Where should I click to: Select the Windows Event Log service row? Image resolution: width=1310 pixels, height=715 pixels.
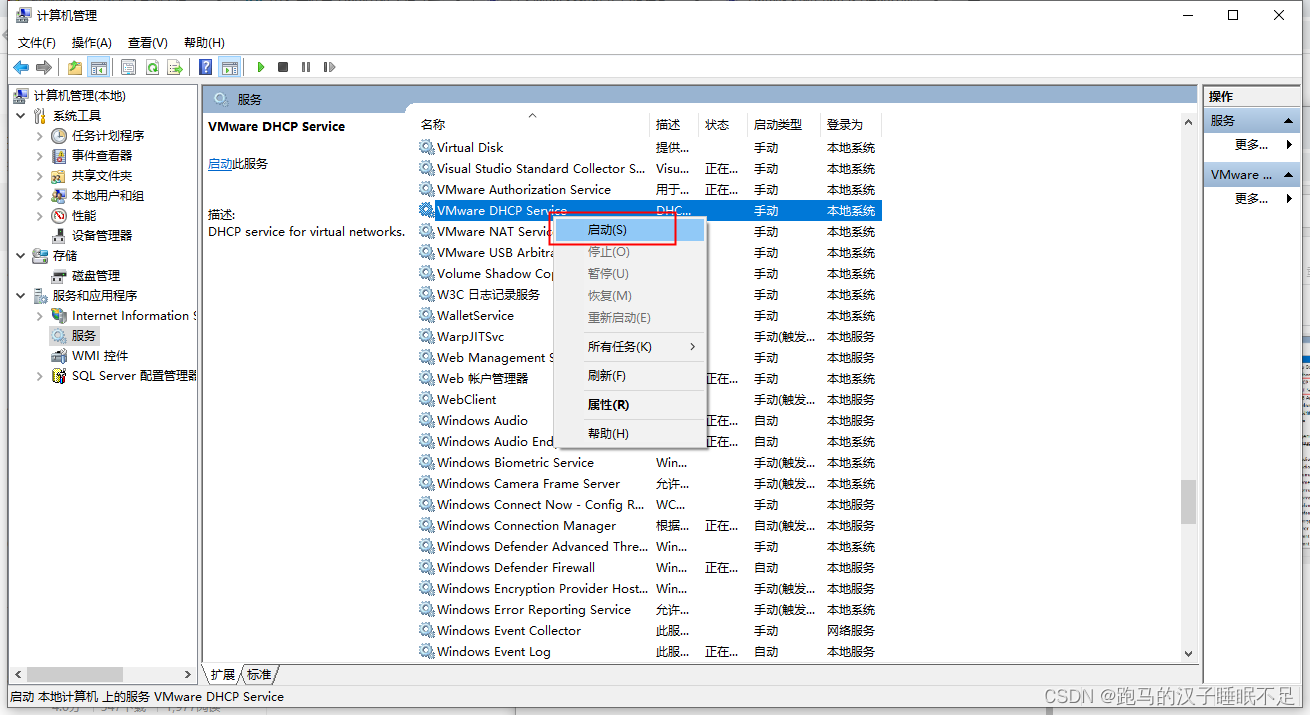pyautogui.click(x=648, y=652)
